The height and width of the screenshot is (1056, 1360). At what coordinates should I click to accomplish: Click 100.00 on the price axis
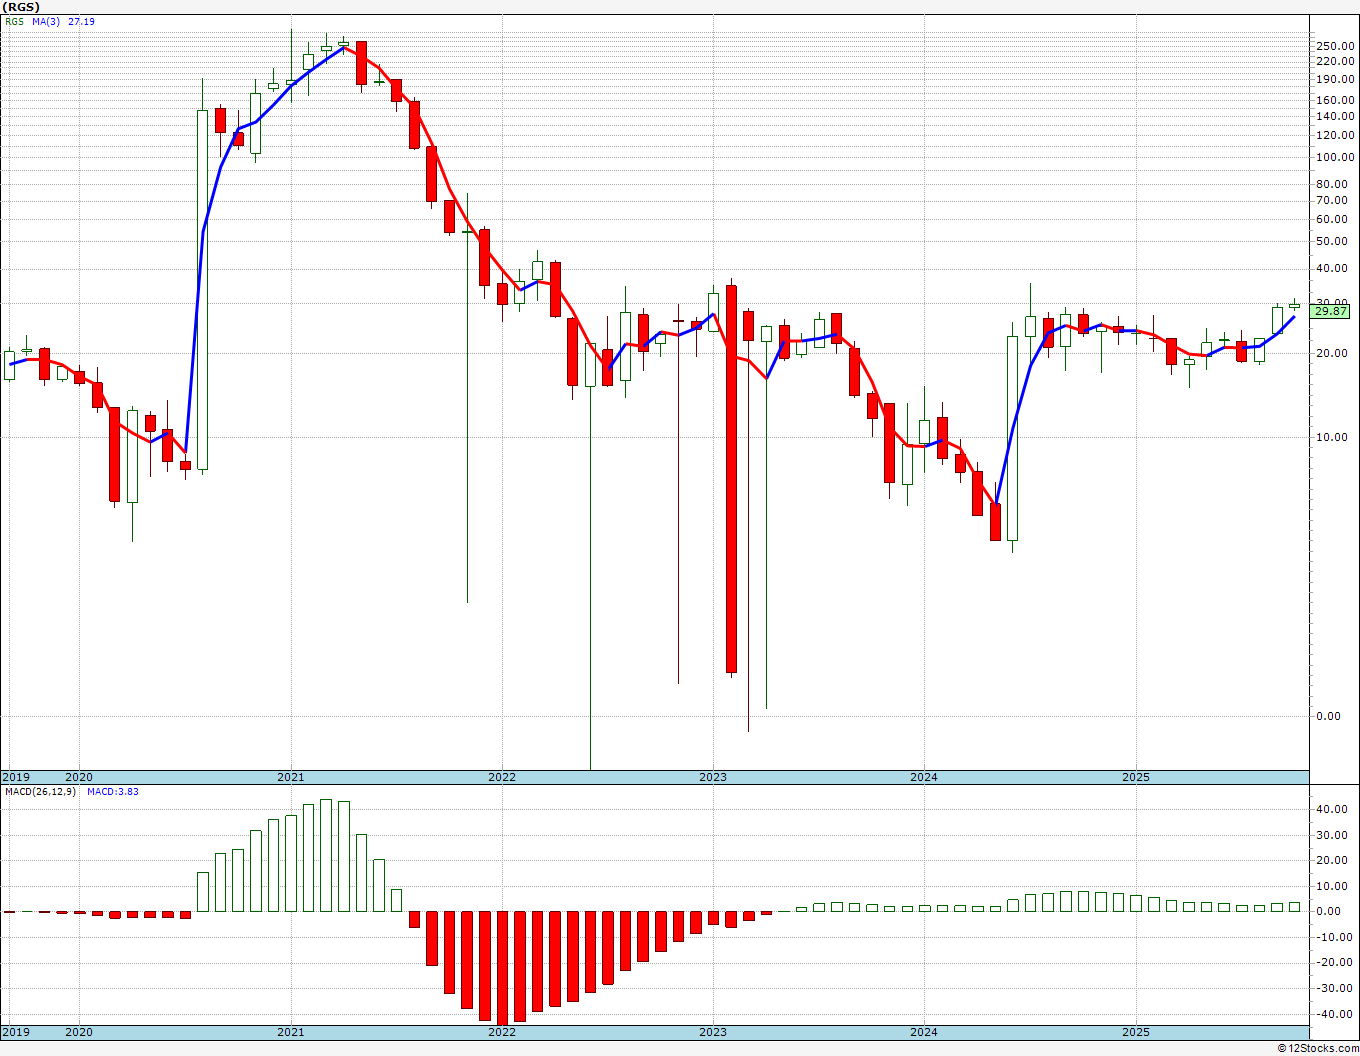(1336, 157)
